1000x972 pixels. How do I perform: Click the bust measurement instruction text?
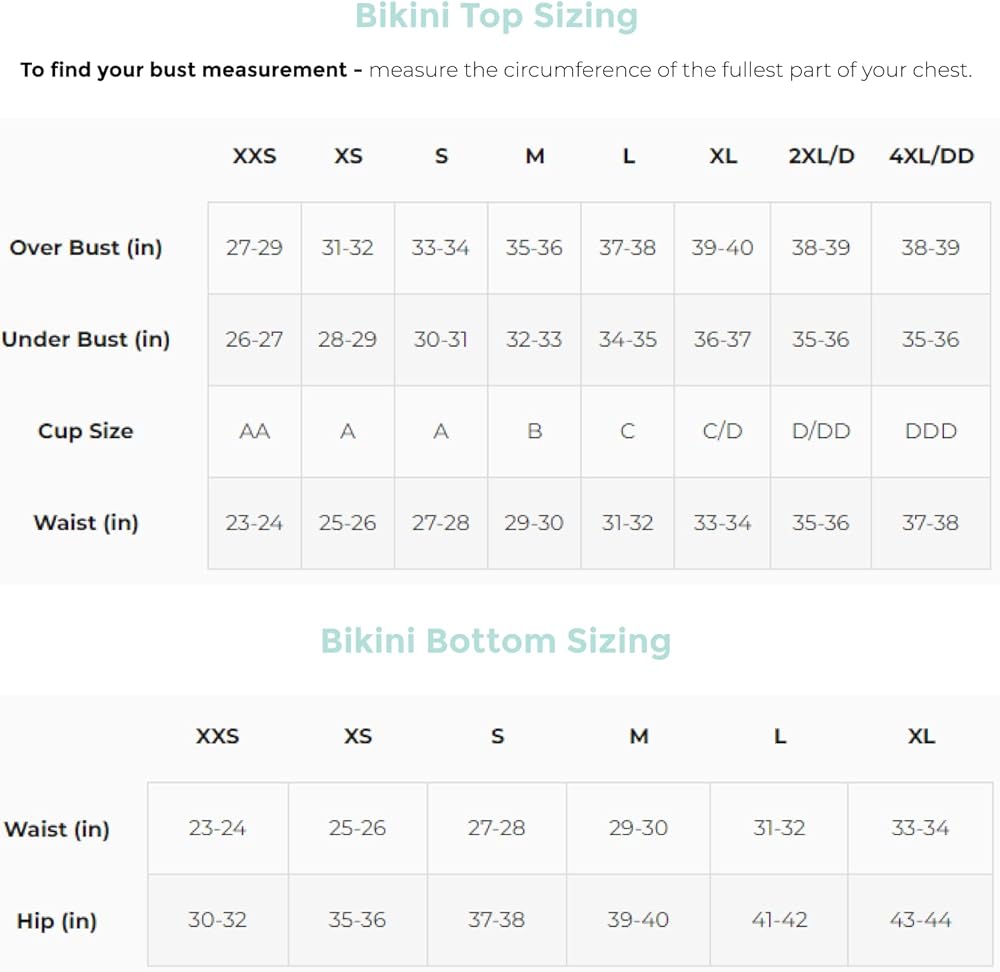tap(496, 71)
